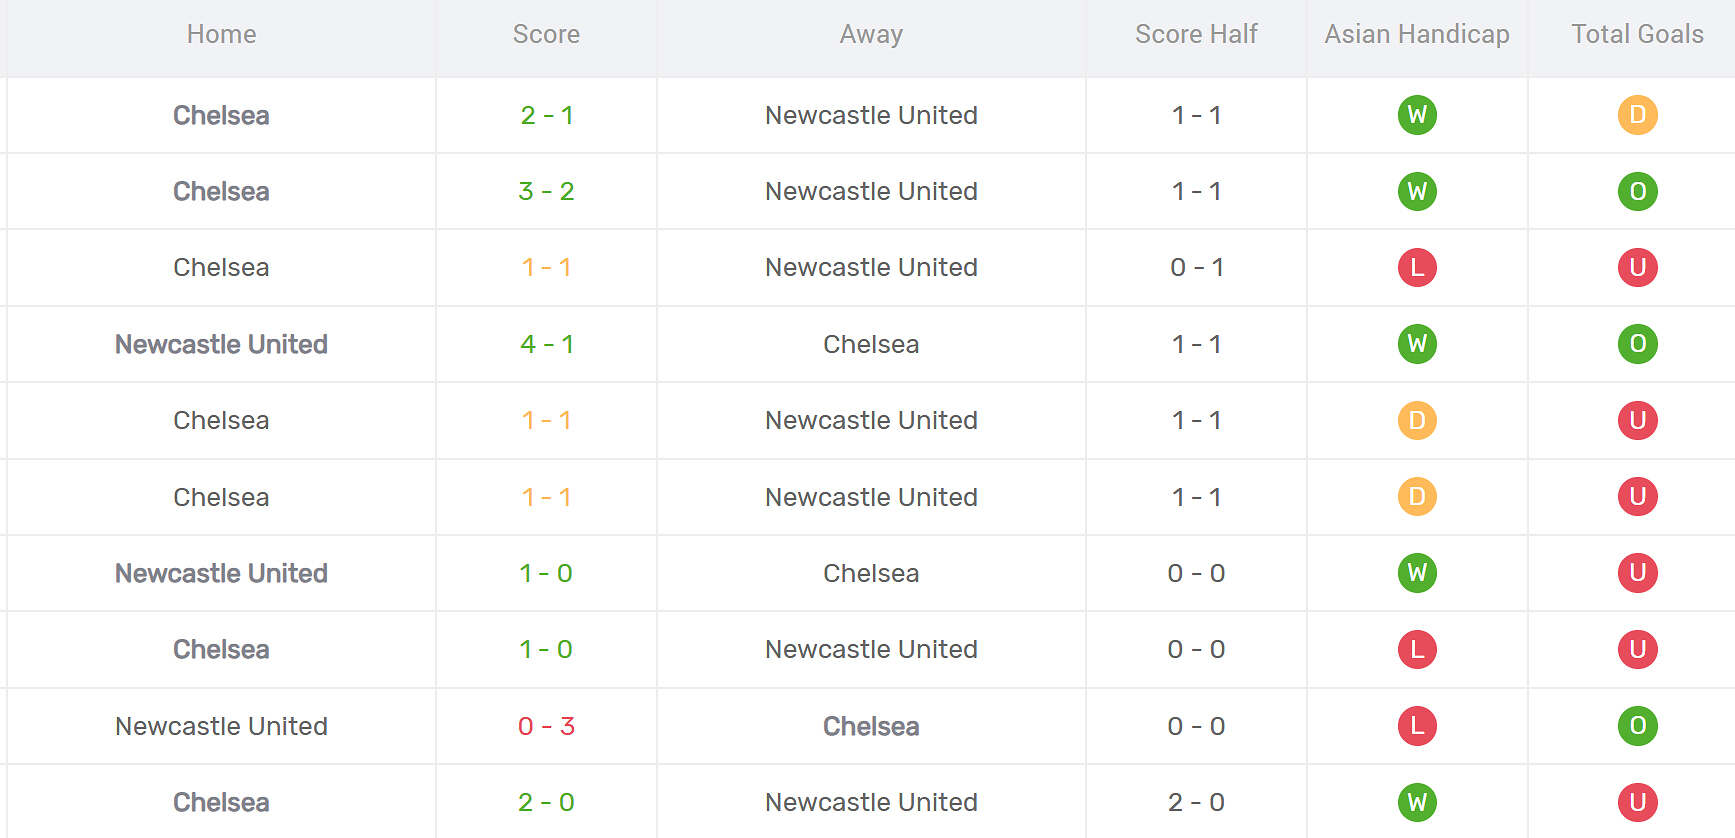Screen dimensions: 1735x838
Task: Click the green O badge in the 0 - 3 row
Action: click(1637, 726)
